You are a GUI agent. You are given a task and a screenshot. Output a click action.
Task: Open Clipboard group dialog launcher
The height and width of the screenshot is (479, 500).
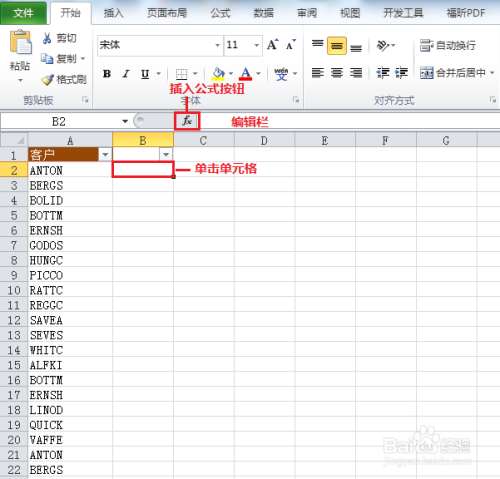pos(85,99)
